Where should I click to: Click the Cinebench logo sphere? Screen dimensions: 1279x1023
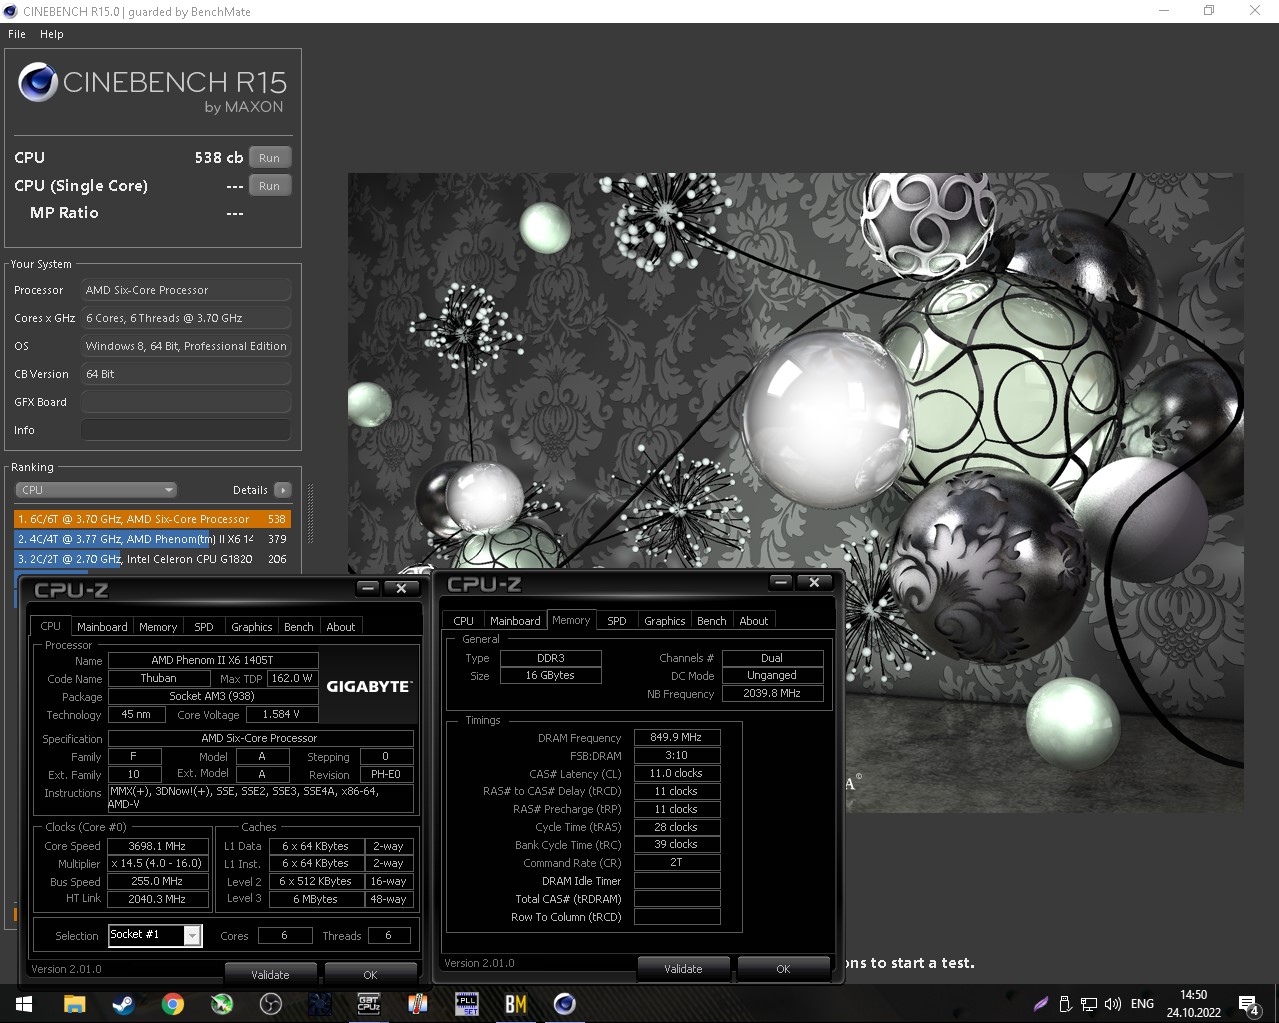(x=38, y=82)
